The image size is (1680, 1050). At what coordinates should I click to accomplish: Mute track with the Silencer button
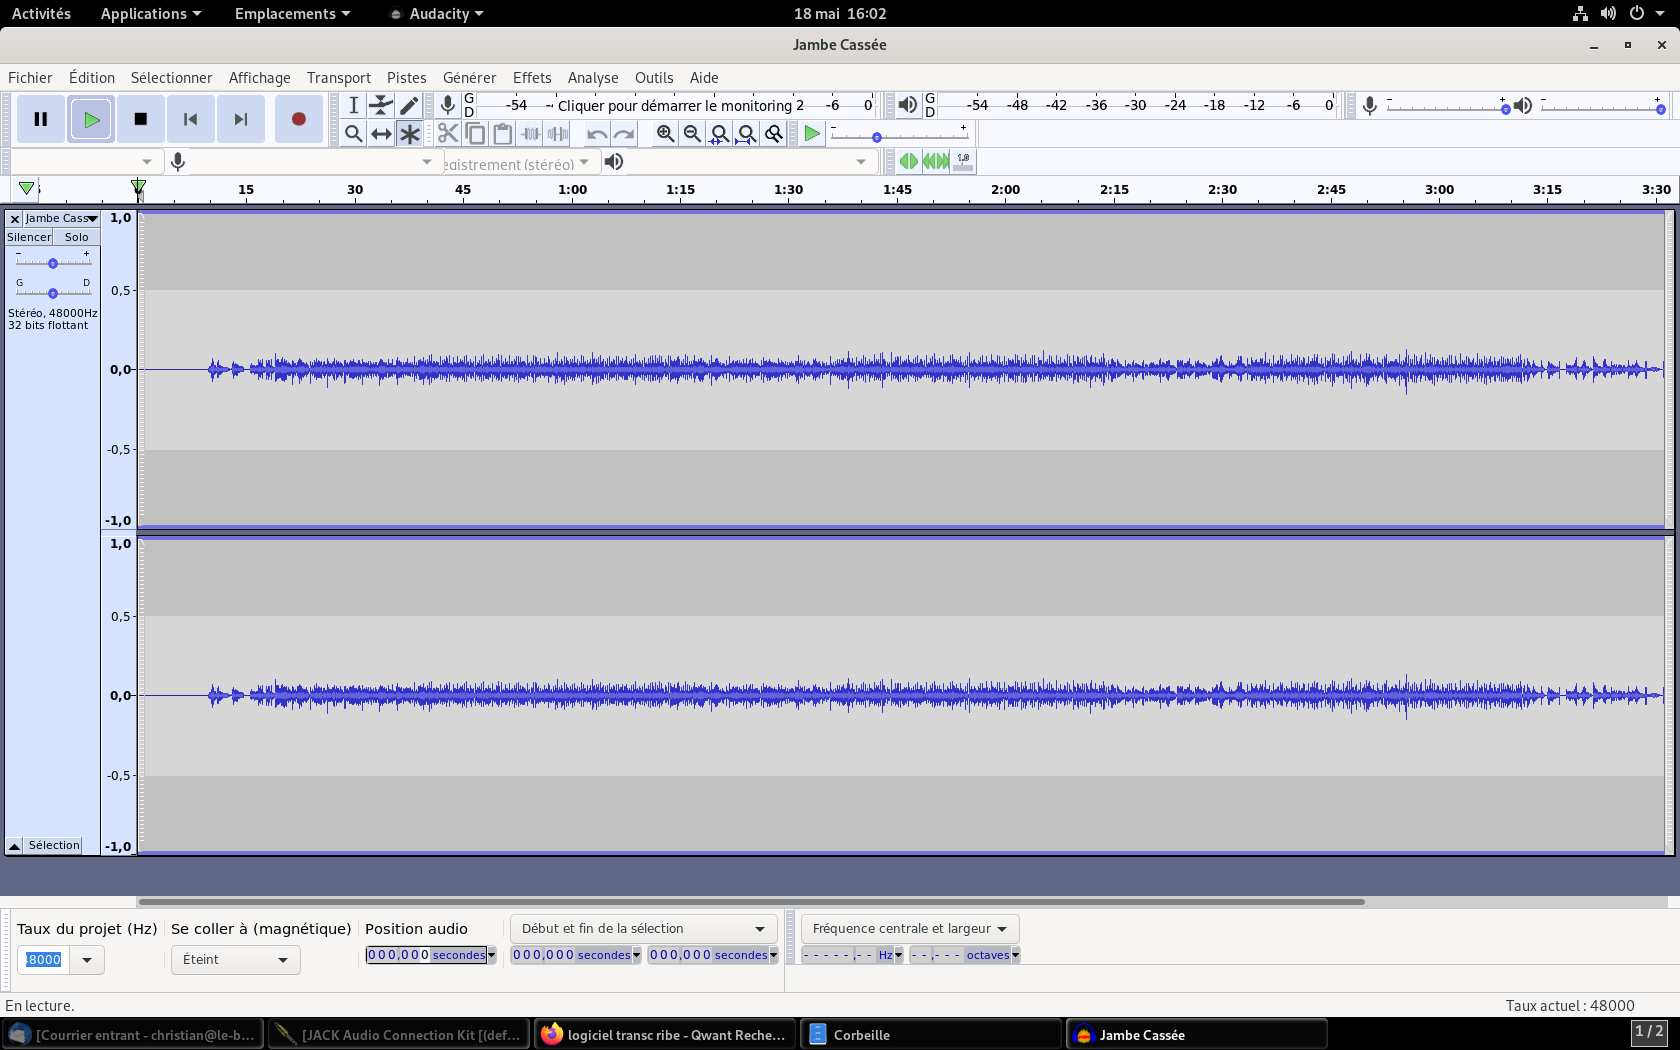29,237
